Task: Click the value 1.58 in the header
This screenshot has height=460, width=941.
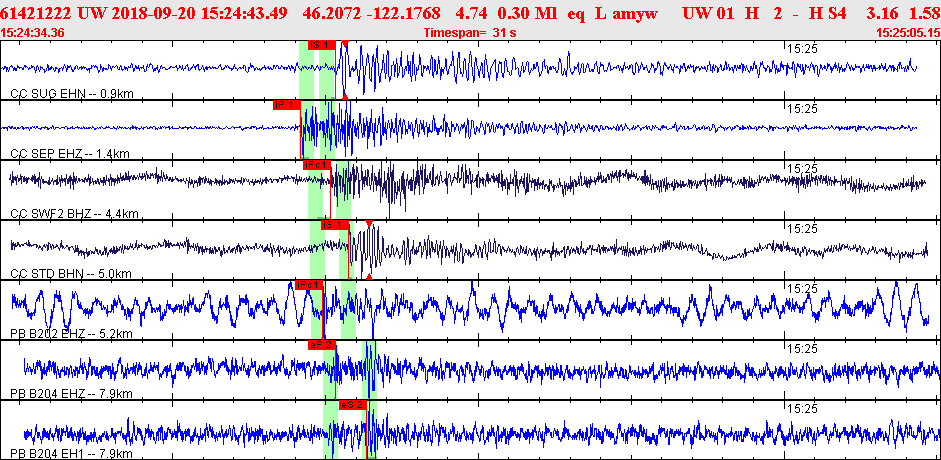Action: [924, 13]
